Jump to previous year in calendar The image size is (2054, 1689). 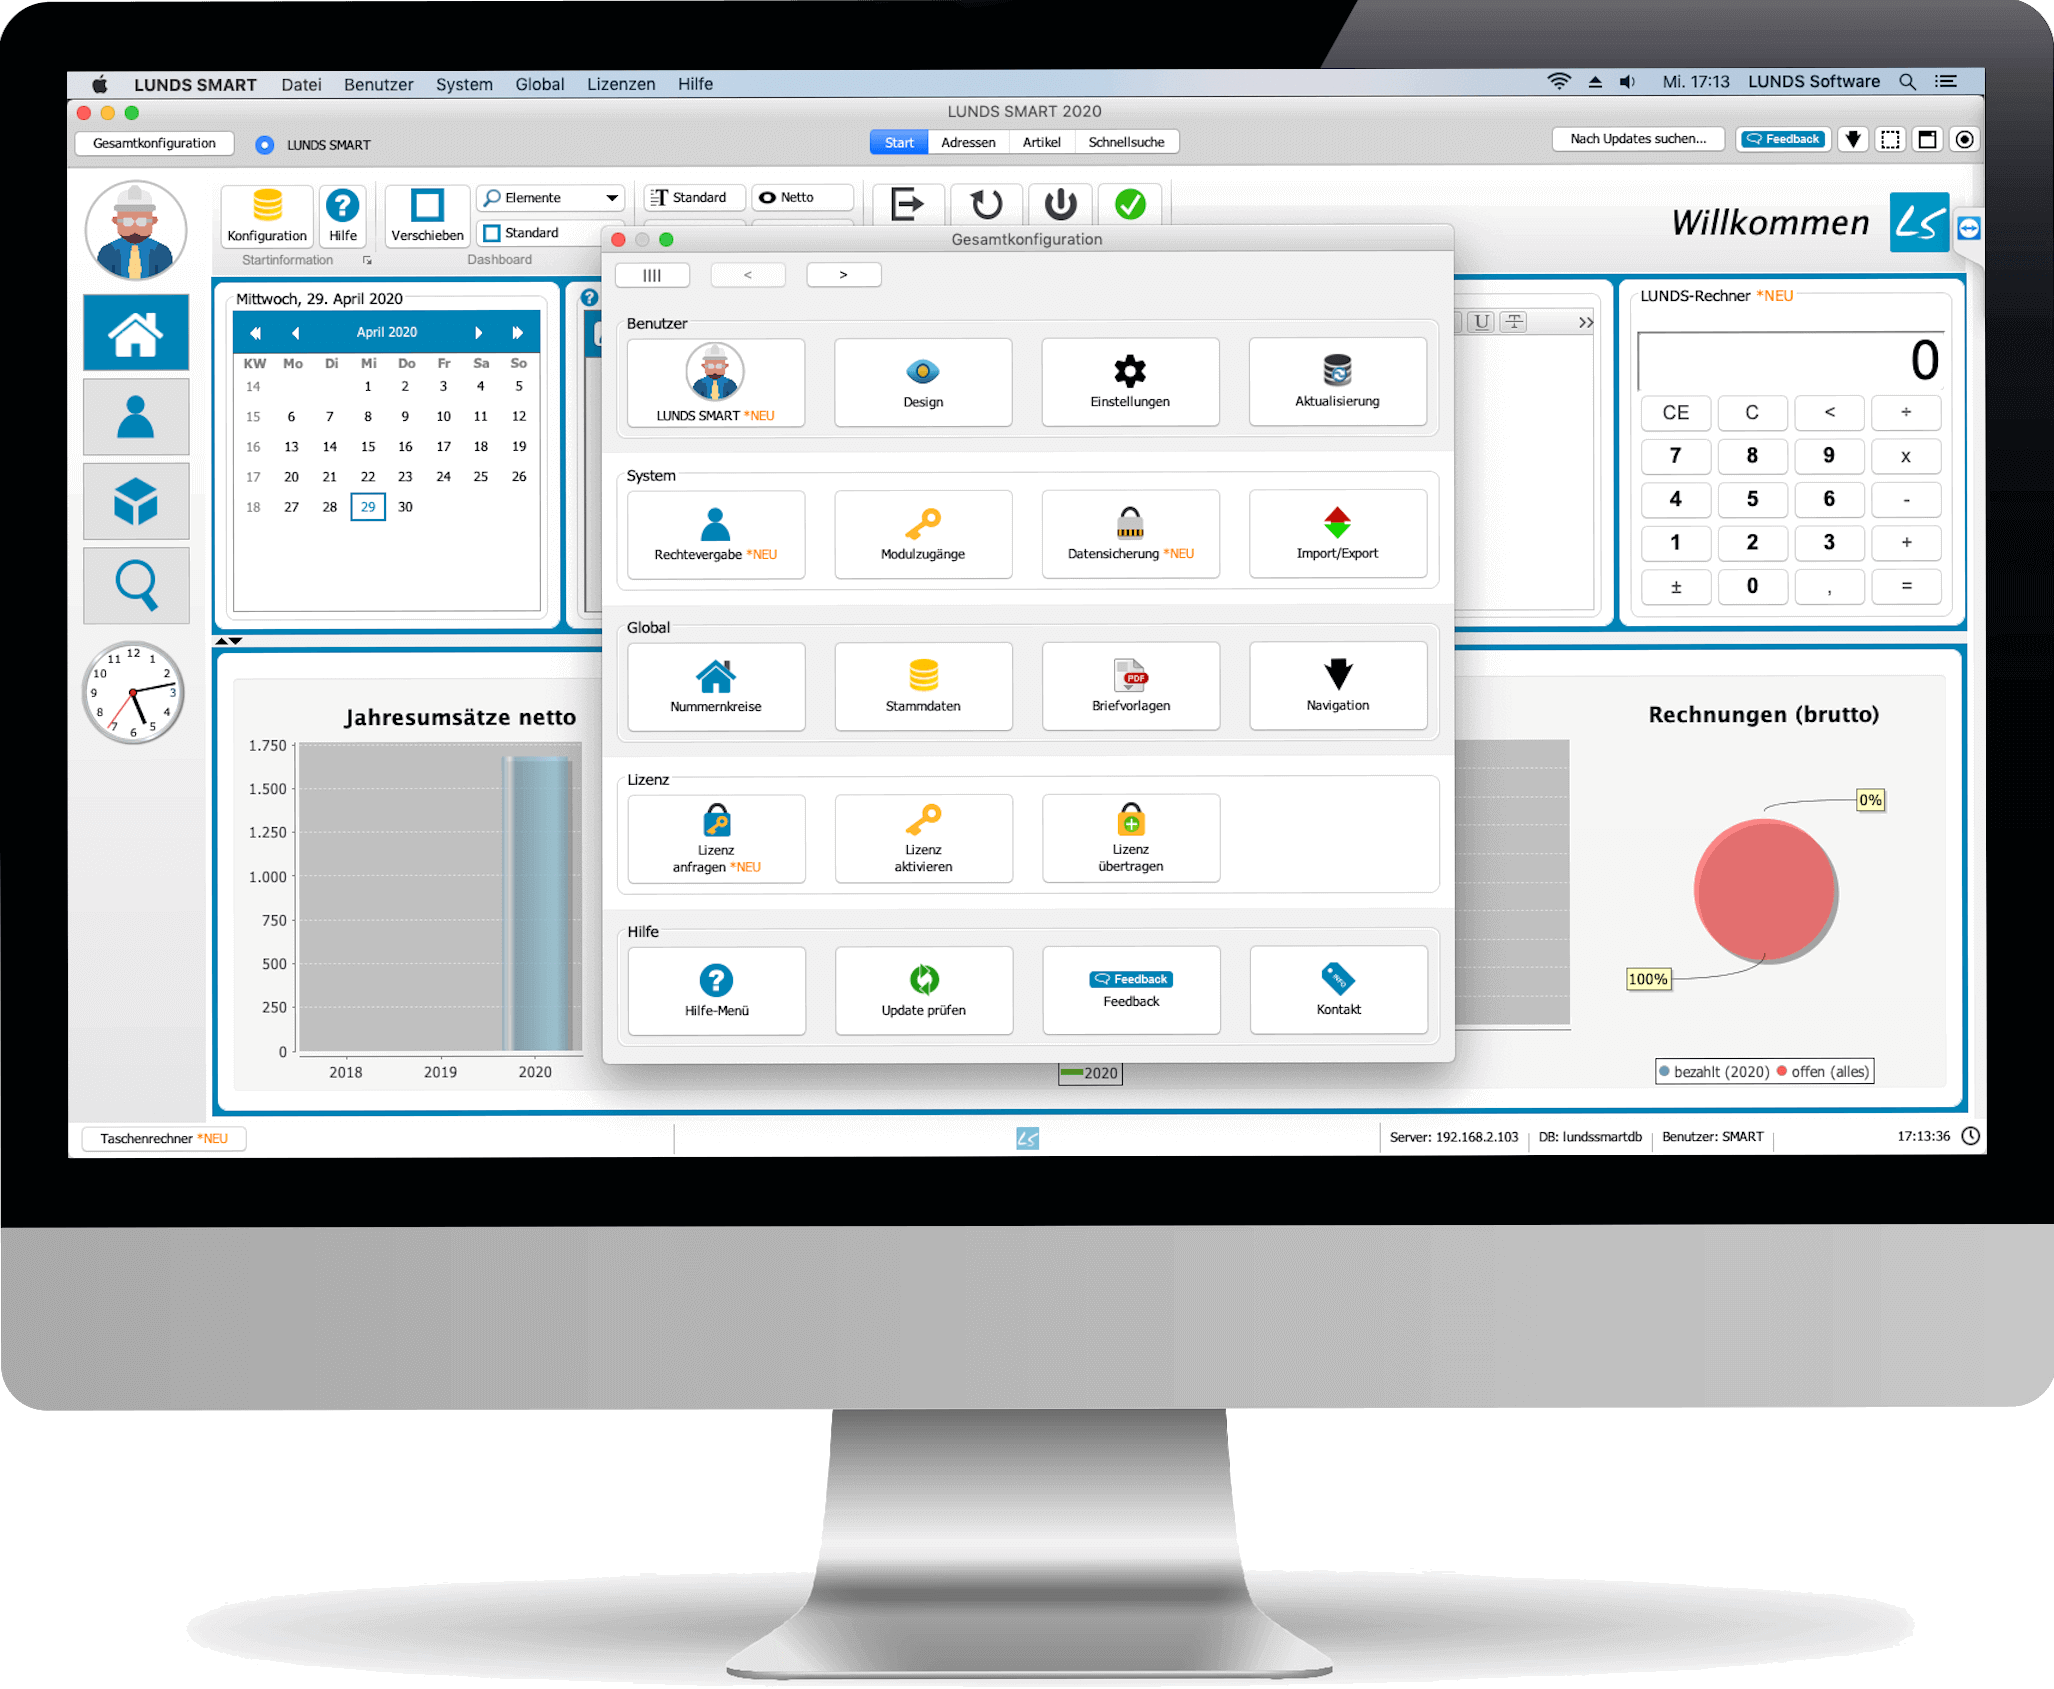tap(256, 333)
